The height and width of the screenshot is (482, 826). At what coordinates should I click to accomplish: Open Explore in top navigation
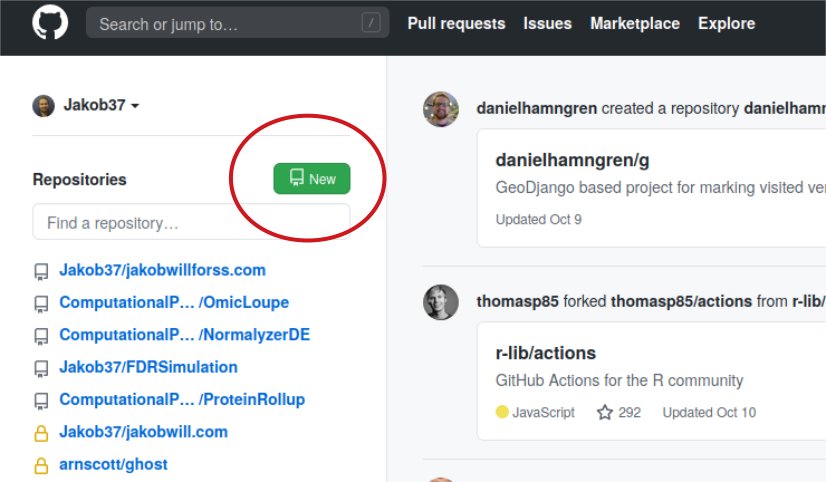726,23
